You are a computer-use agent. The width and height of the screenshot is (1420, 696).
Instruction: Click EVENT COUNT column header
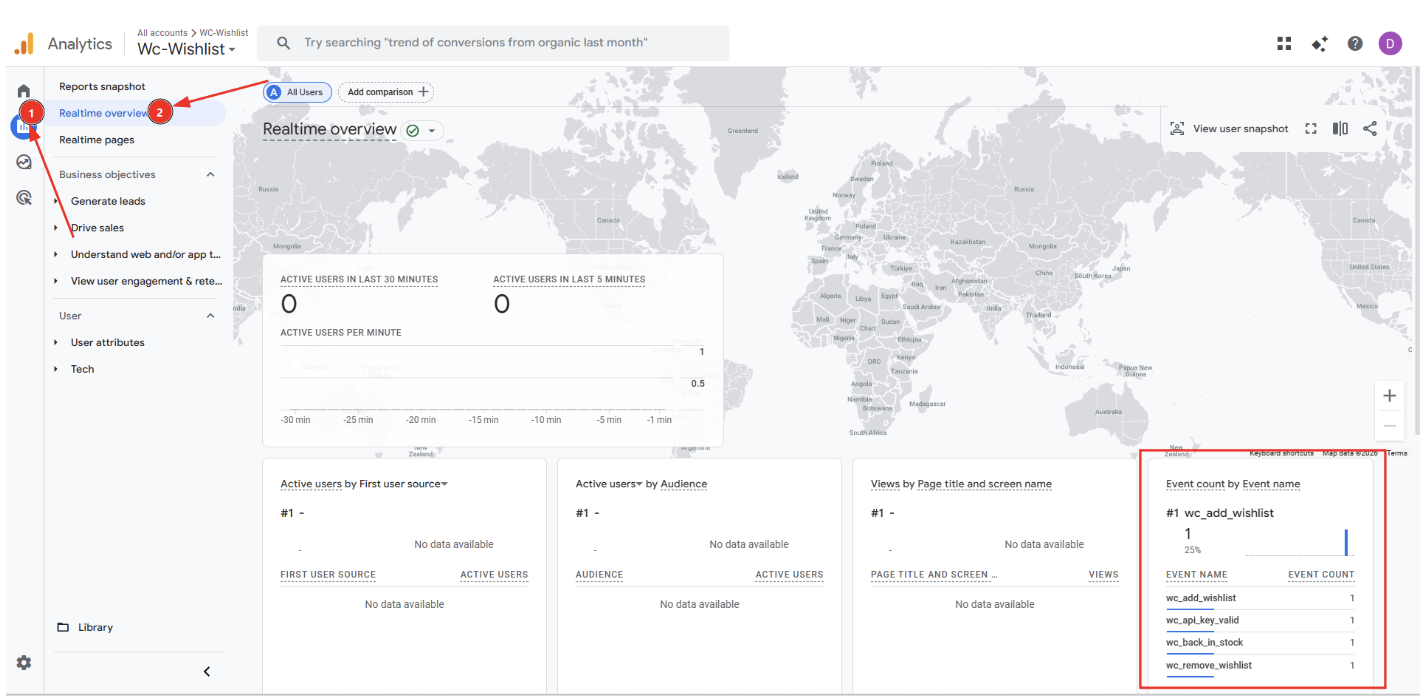click(x=1321, y=575)
